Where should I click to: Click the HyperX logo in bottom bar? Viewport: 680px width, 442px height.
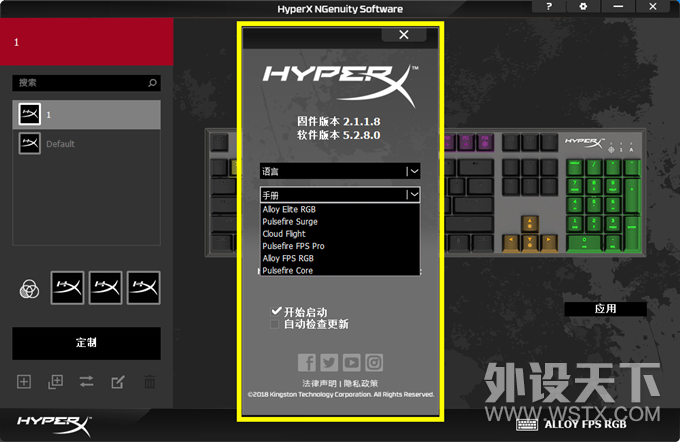pos(54,426)
